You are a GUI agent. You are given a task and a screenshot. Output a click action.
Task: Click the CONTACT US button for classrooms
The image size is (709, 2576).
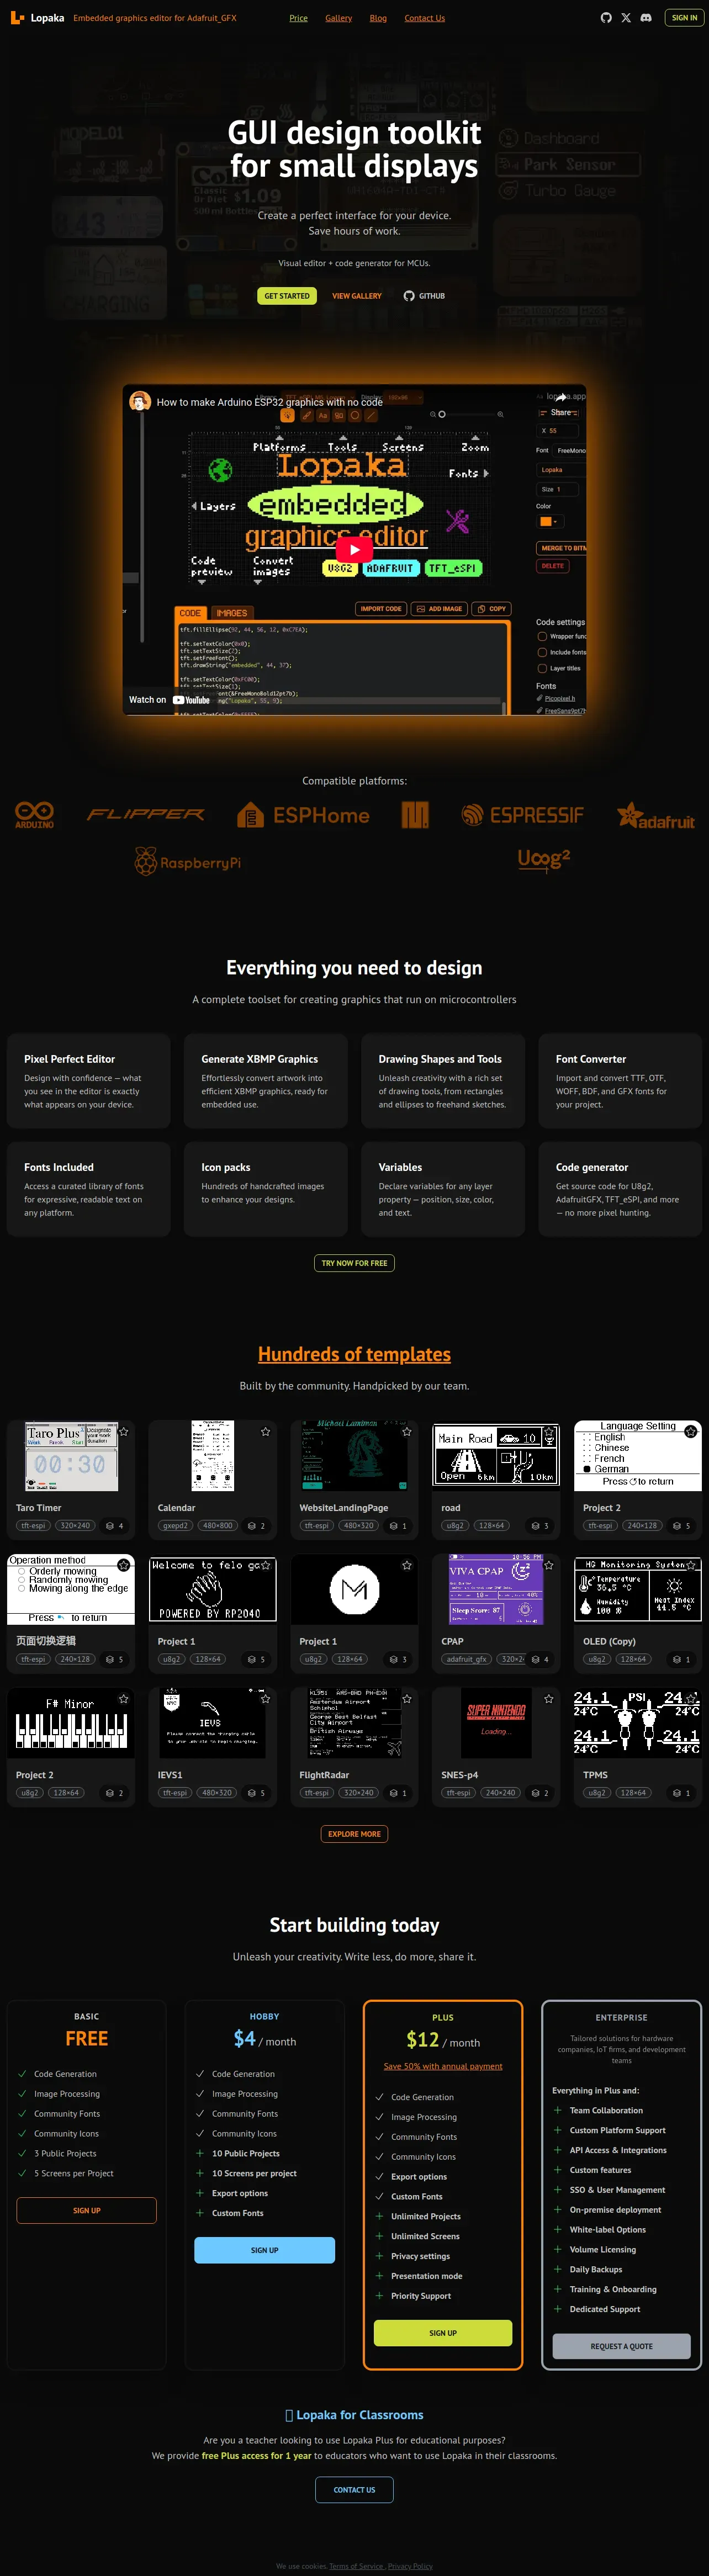click(355, 2490)
